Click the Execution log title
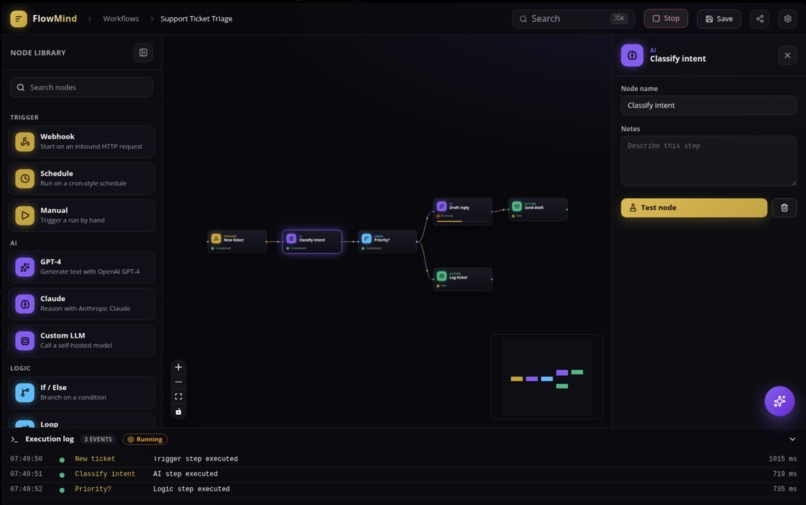 (x=49, y=439)
